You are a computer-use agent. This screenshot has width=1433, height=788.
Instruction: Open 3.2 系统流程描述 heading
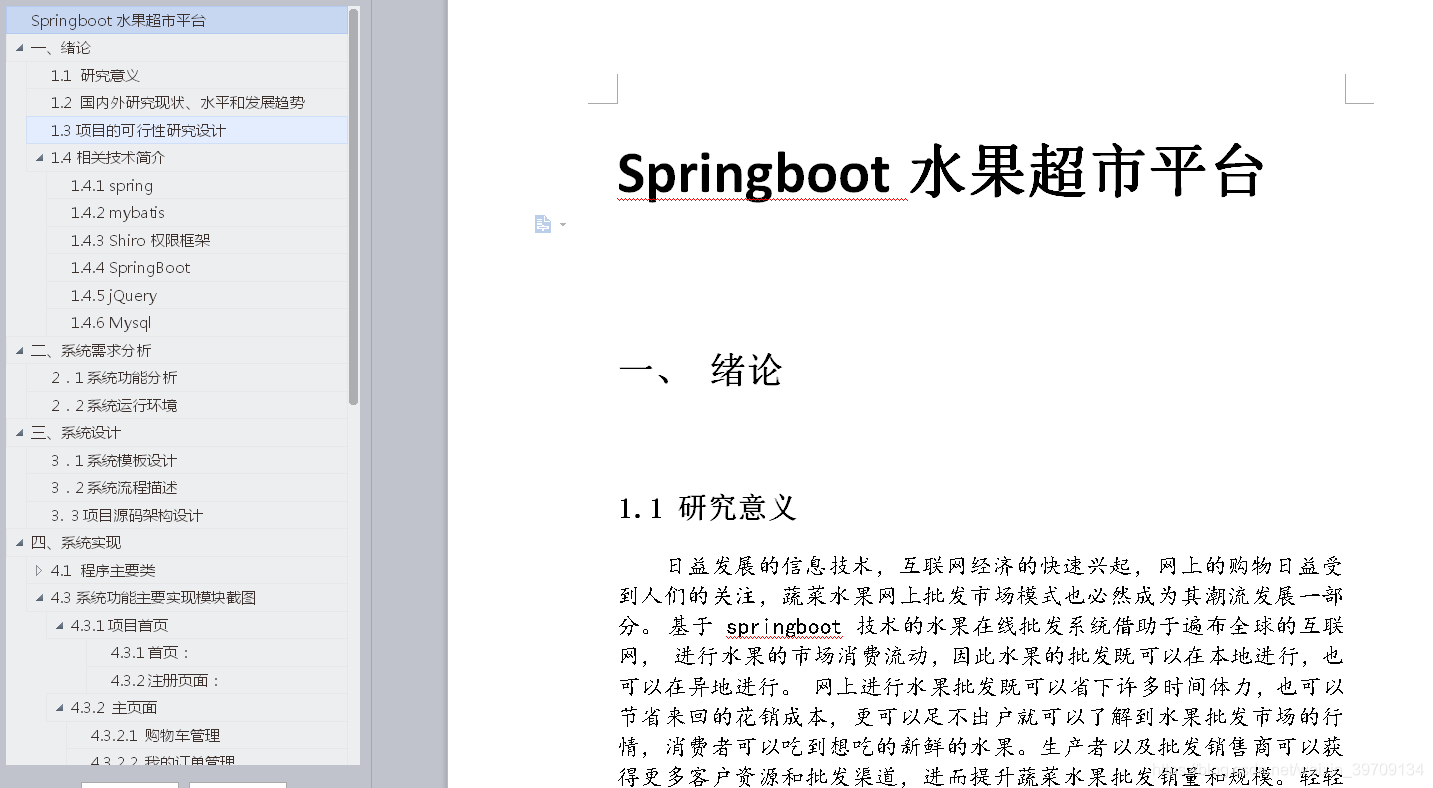[114, 488]
